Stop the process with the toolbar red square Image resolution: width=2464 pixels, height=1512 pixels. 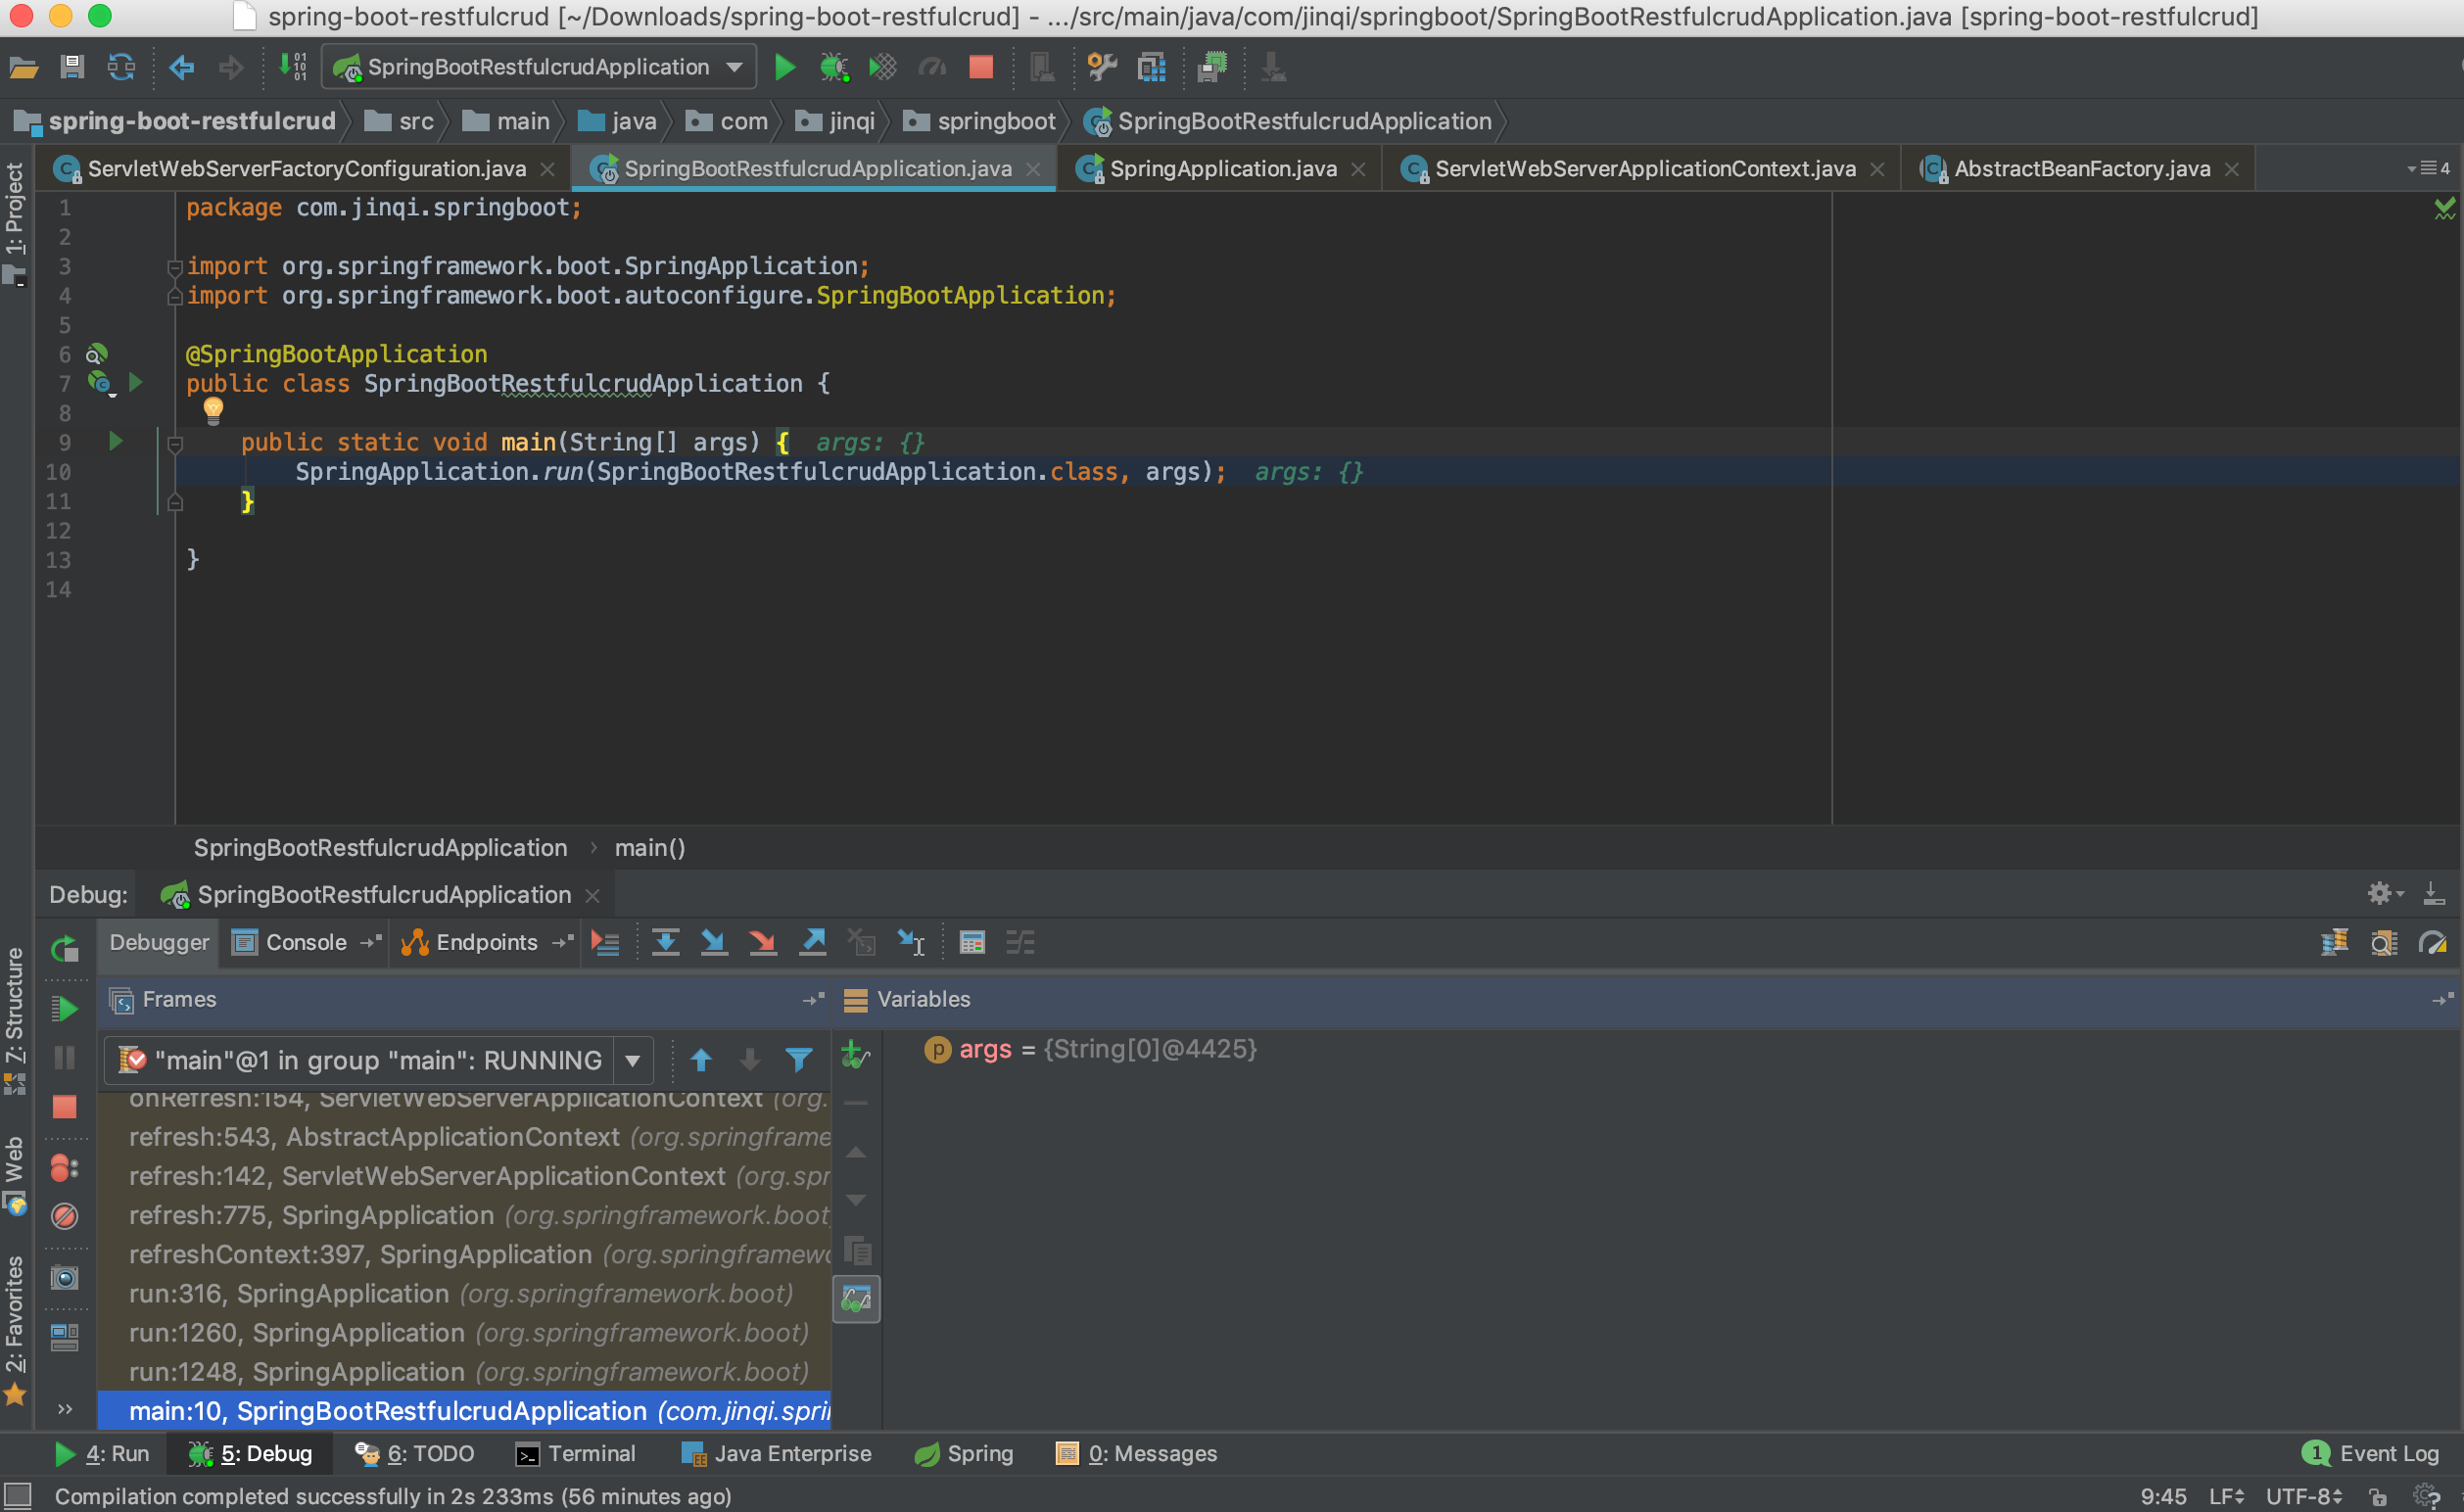pyautogui.click(x=981, y=67)
